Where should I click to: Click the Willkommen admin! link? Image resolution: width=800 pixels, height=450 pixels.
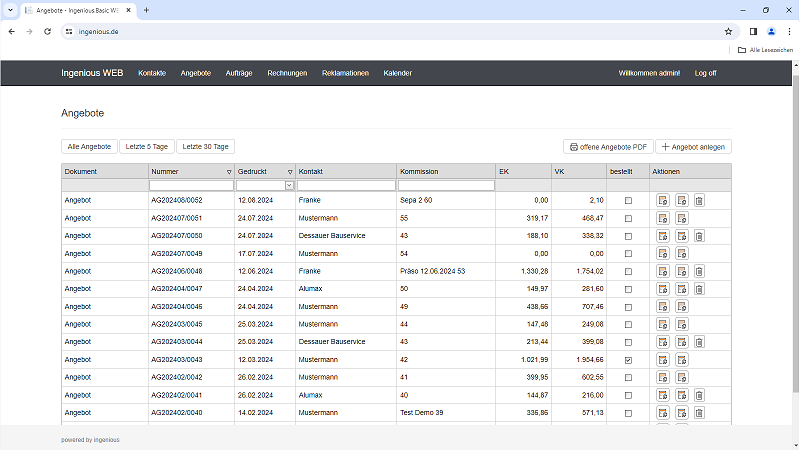point(649,73)
